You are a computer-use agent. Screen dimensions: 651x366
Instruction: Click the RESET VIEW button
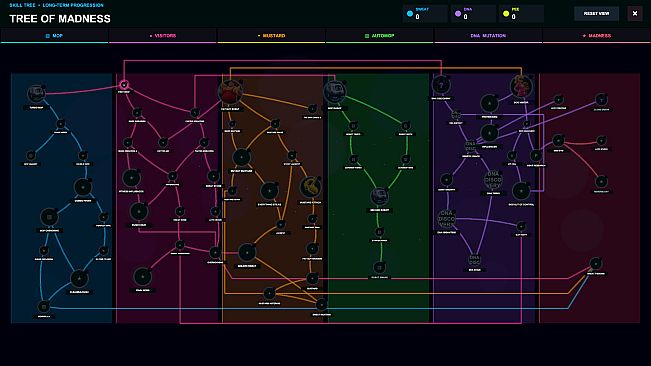point(596,14)
